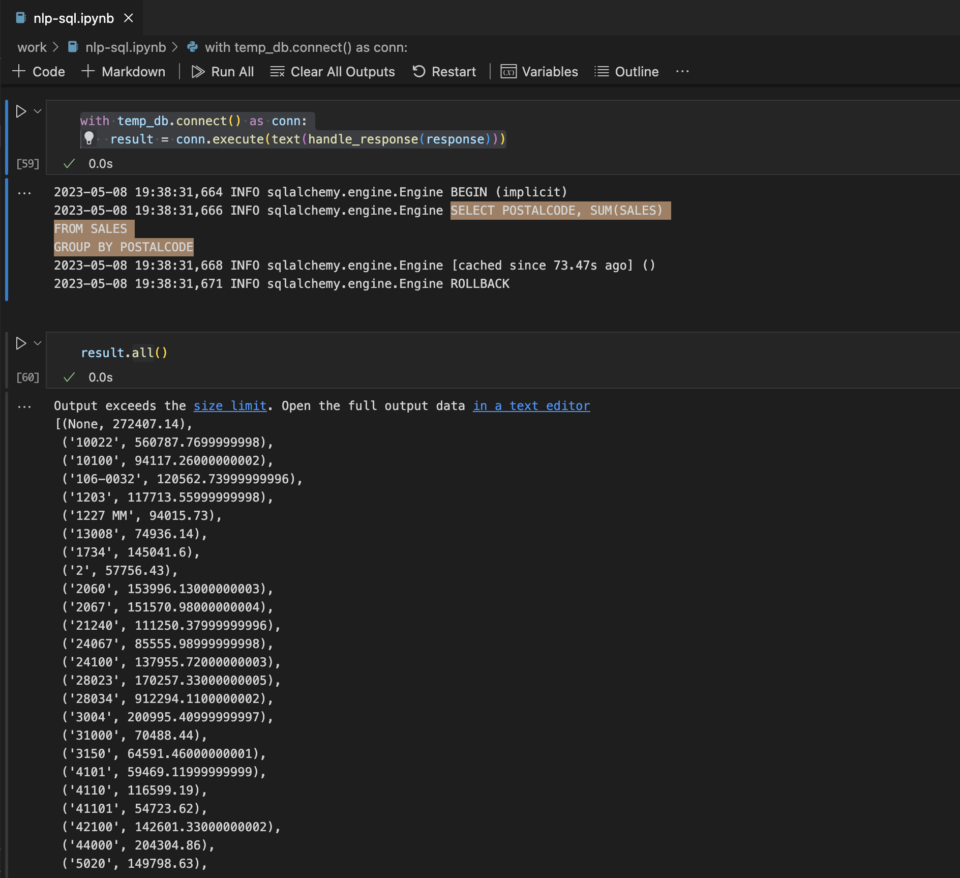The image size is (960, 878).
Task: Open full output 'in a text editor'
Action: click(x=531, y=406)
